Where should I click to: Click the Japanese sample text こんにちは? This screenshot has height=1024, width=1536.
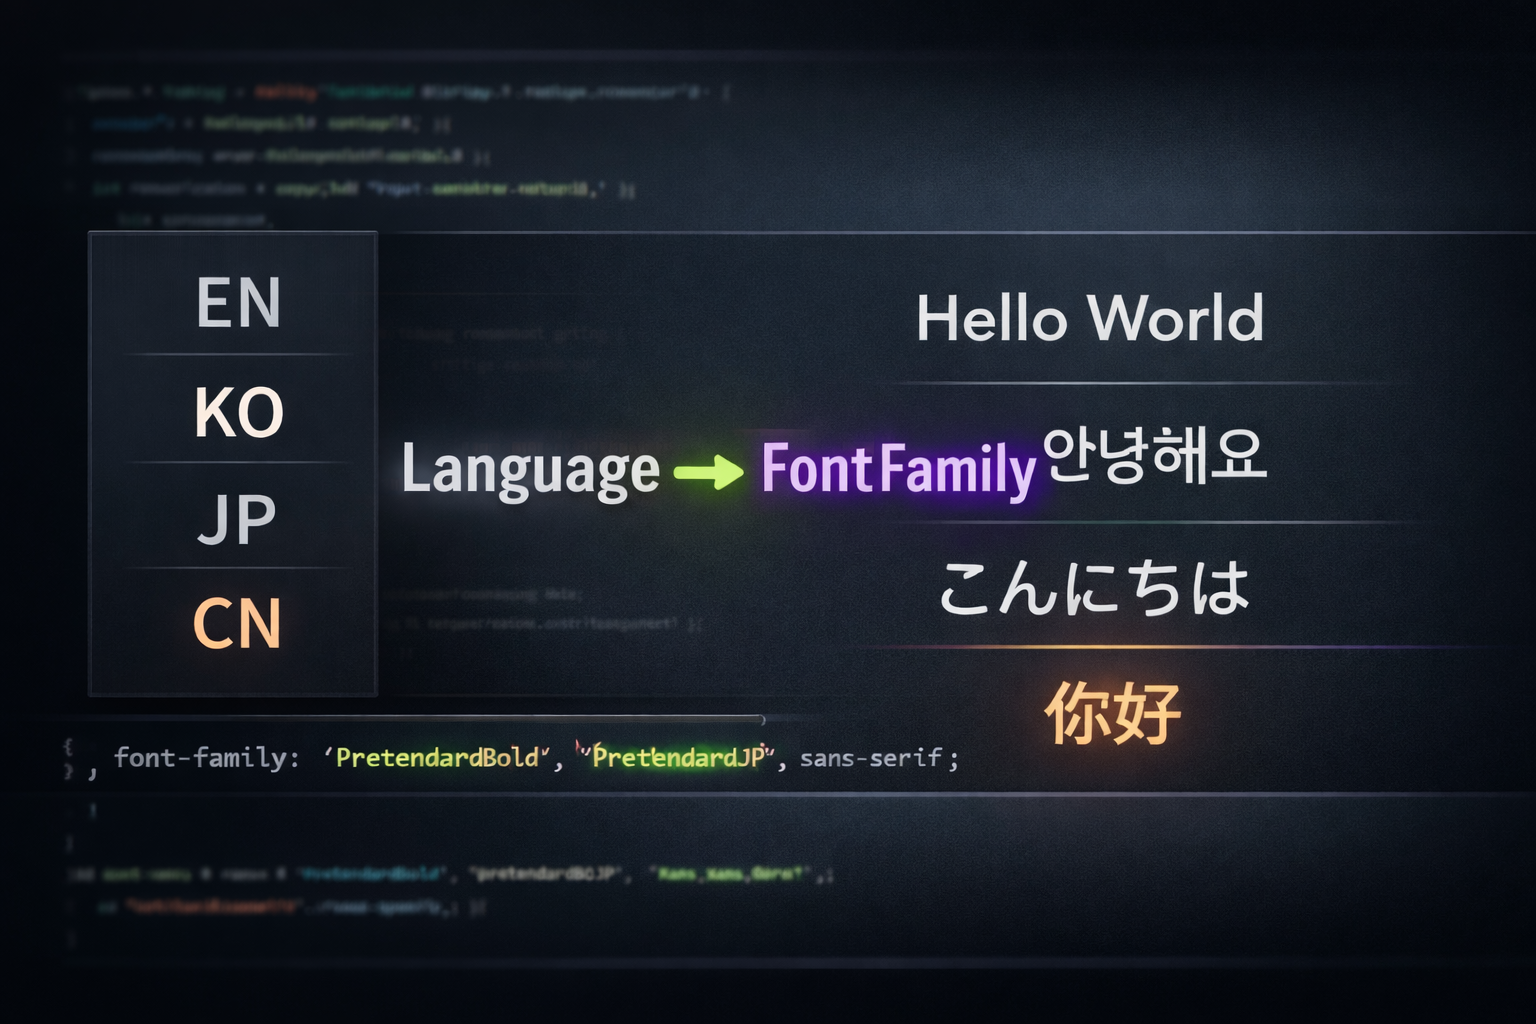(x=1094, y=587)
